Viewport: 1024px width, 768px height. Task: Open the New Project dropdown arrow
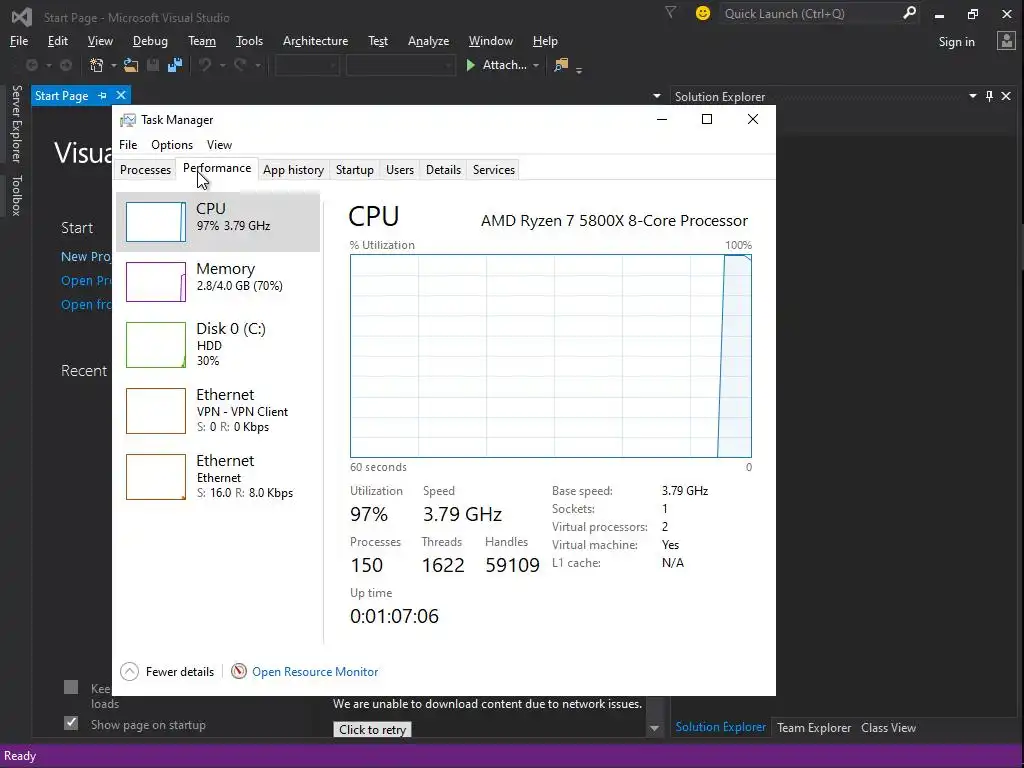(113, 65)
